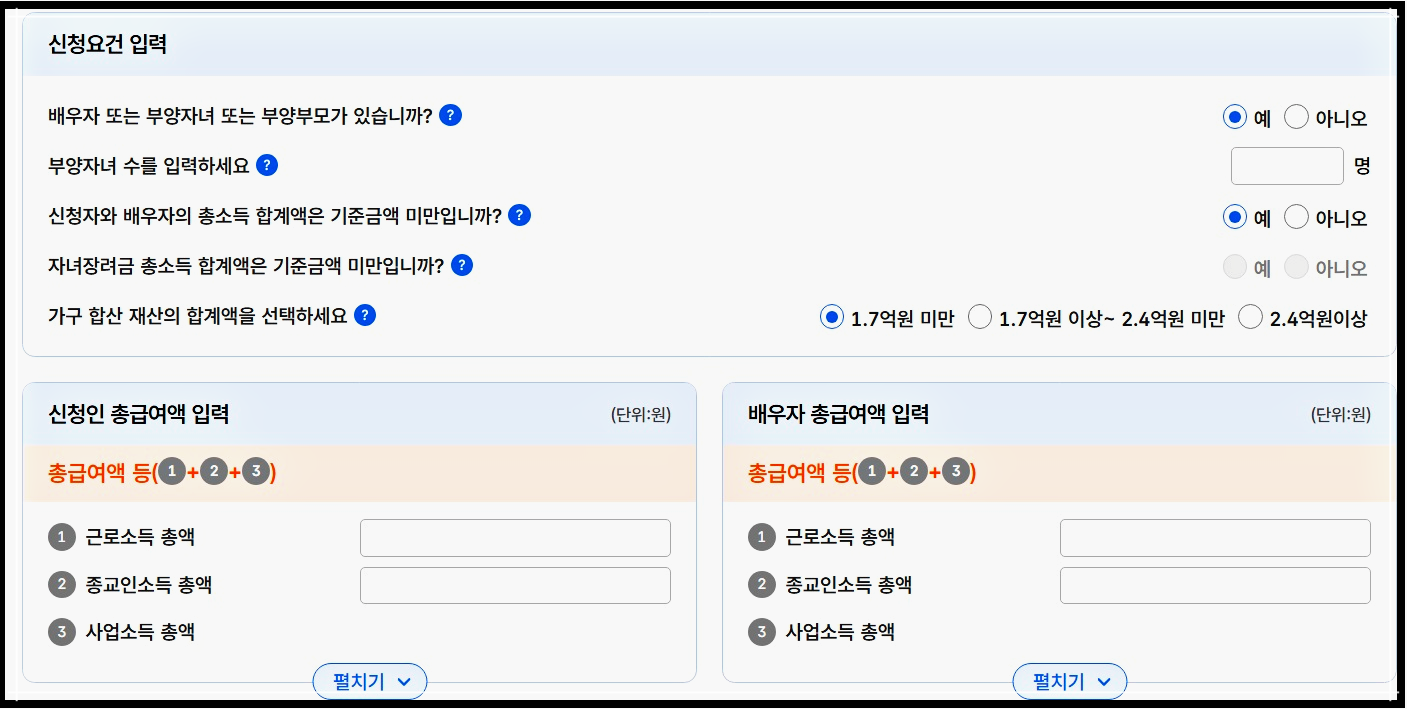Open help for 가구 합산 재산 question
Screen dimensions: 1407x709
click(x=364, y=315)
